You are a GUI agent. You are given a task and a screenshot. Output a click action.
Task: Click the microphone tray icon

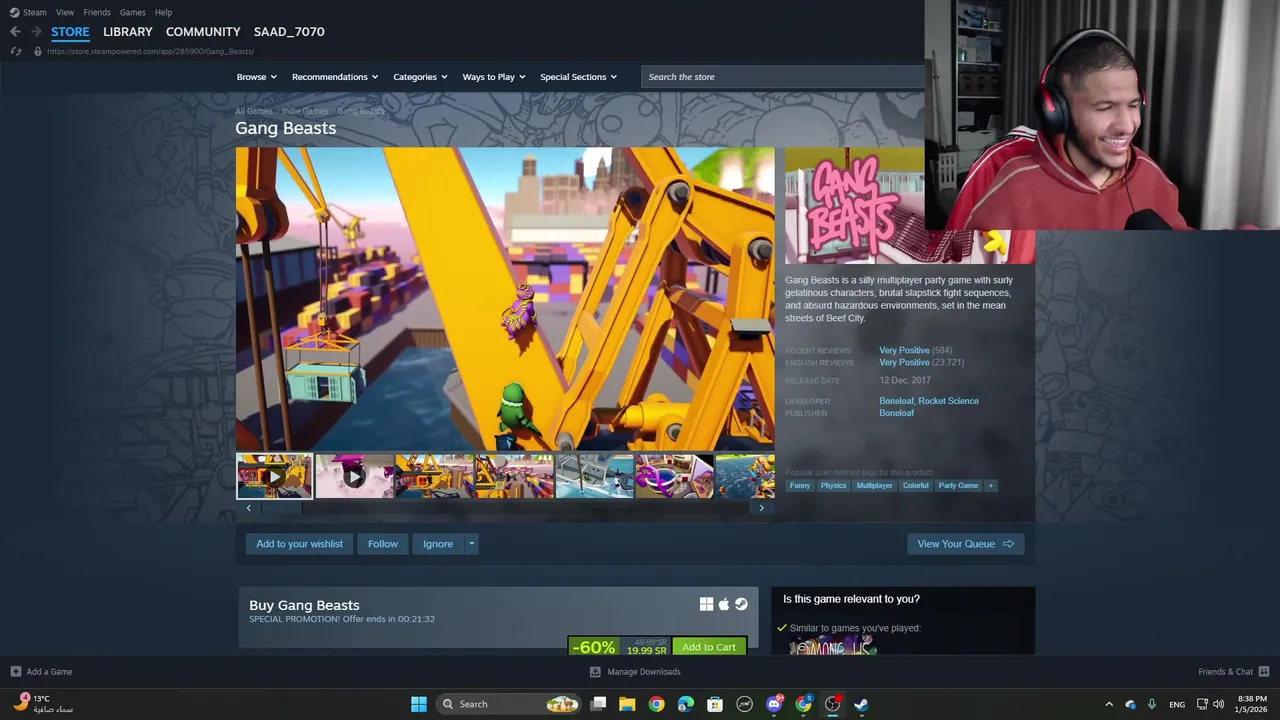(1152, 704)
